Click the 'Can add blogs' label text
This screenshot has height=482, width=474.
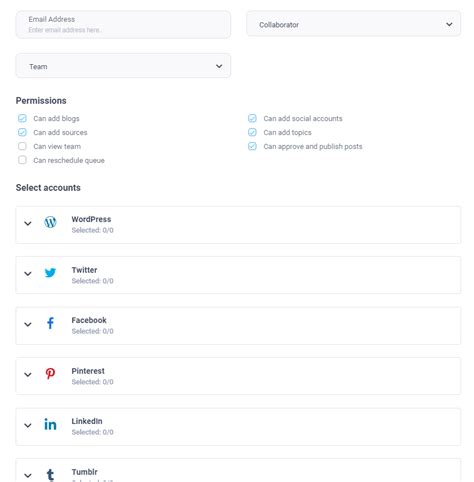coord(56,118)
